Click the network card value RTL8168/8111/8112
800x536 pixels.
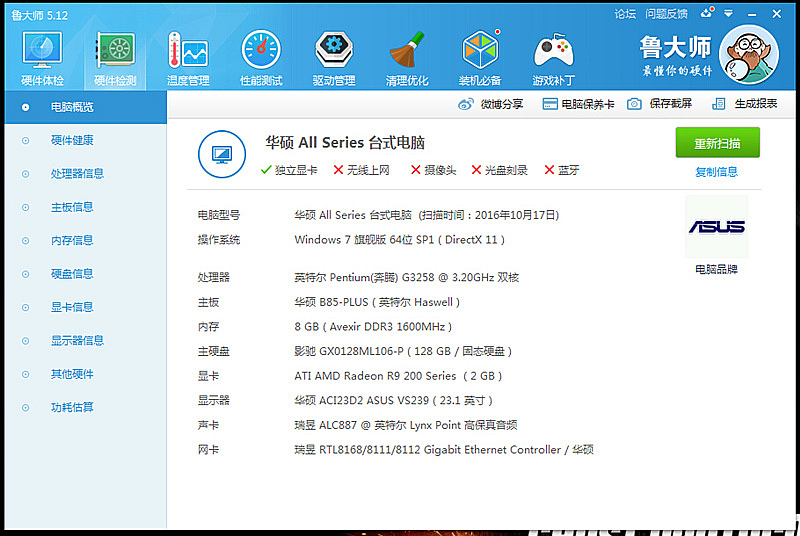coord(444,450)
